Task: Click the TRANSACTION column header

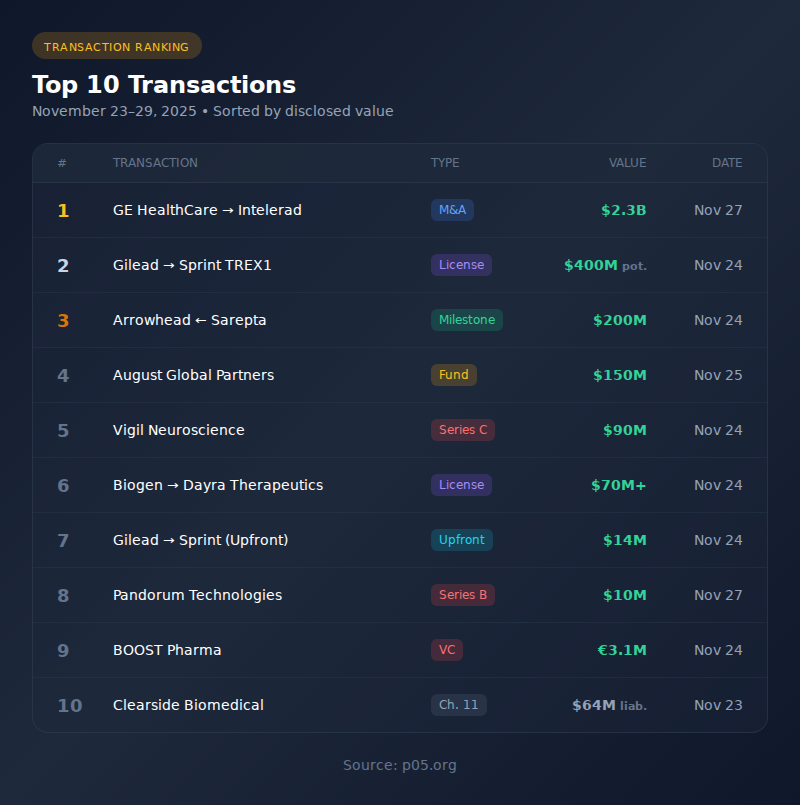Action: tap(155, 163)
